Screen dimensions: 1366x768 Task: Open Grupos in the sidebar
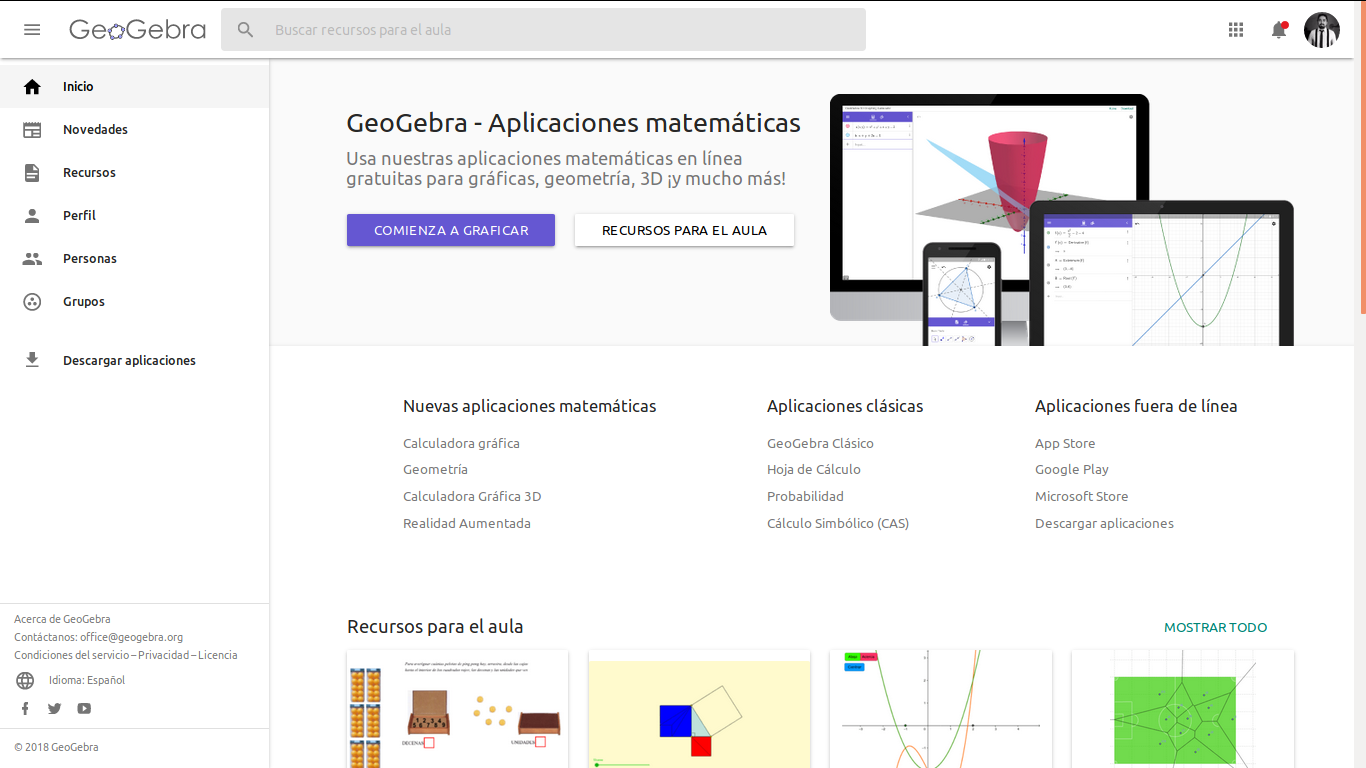[134, 302]
